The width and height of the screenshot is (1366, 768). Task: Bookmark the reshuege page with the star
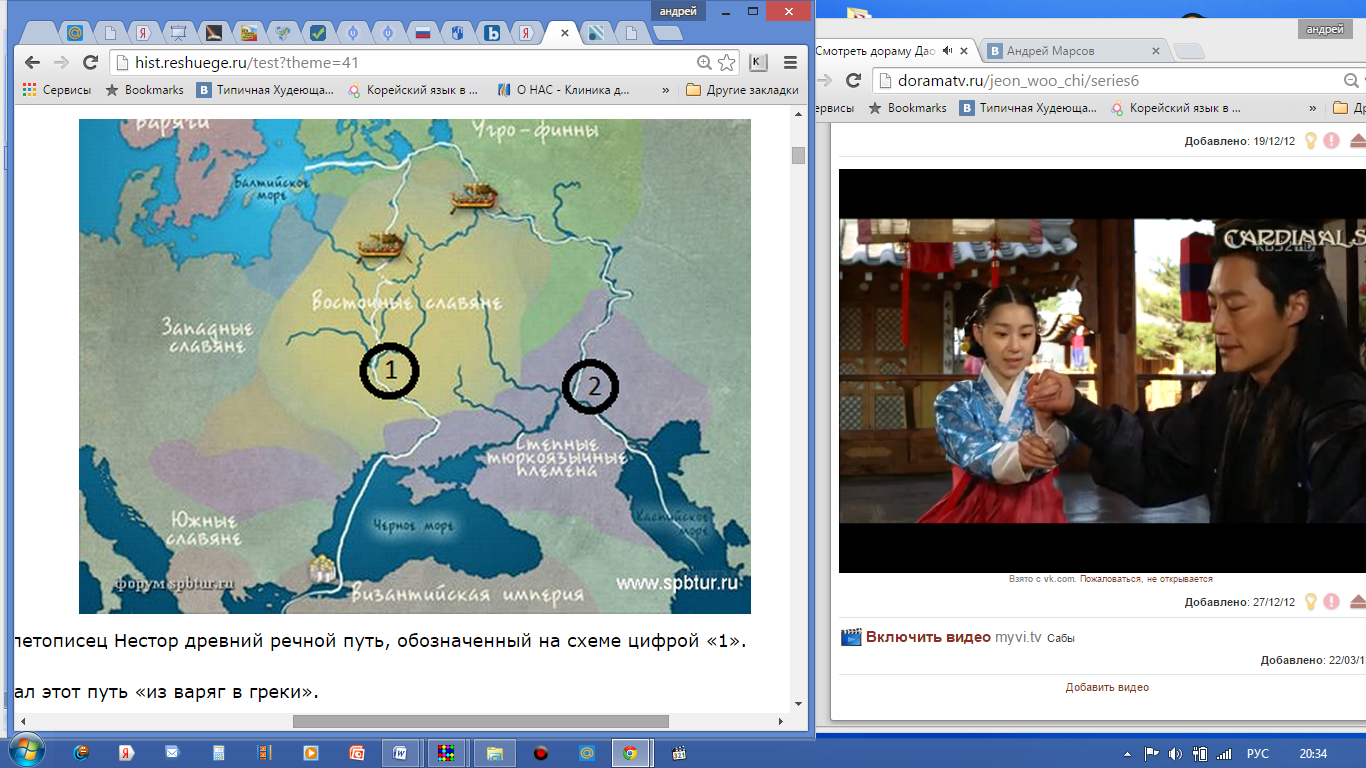[x=727, y=62]
